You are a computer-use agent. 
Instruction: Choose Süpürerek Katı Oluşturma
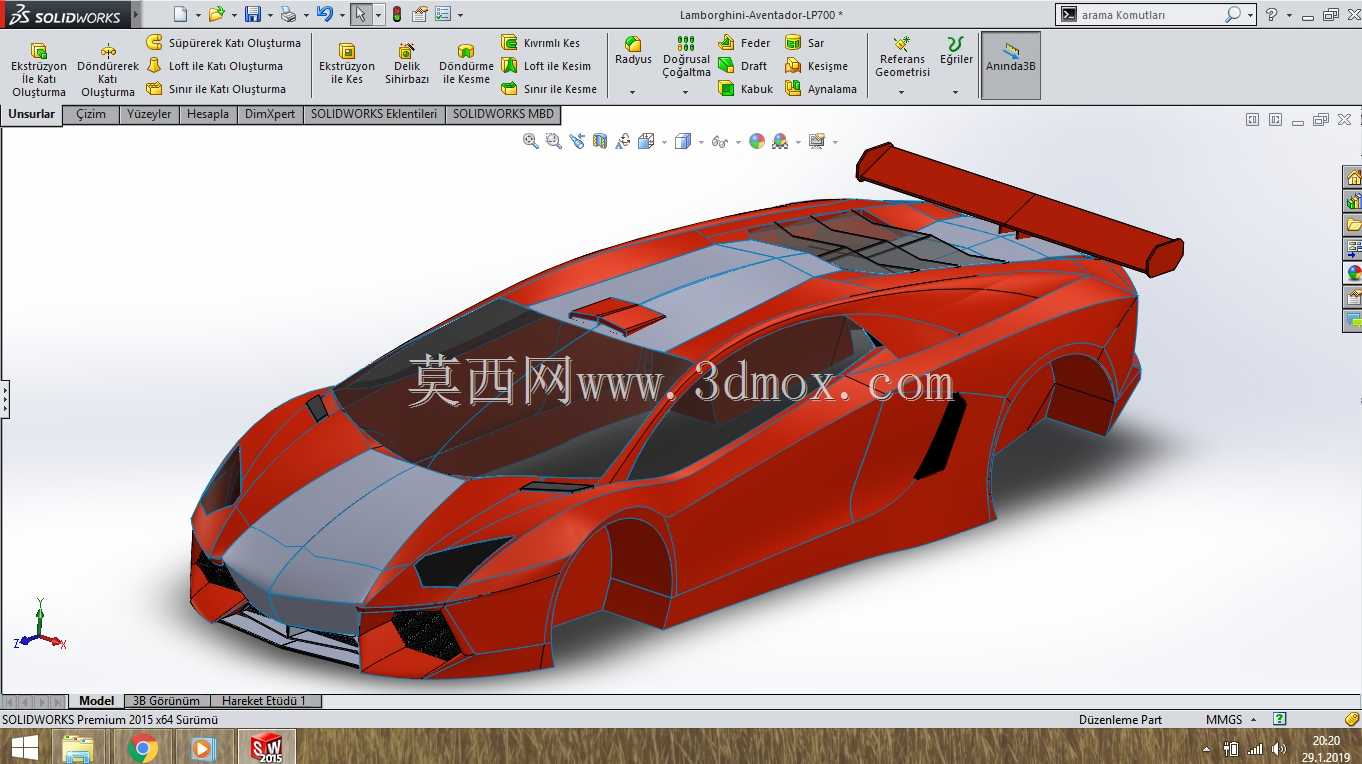pyautogui.click(x=223, y=43)
